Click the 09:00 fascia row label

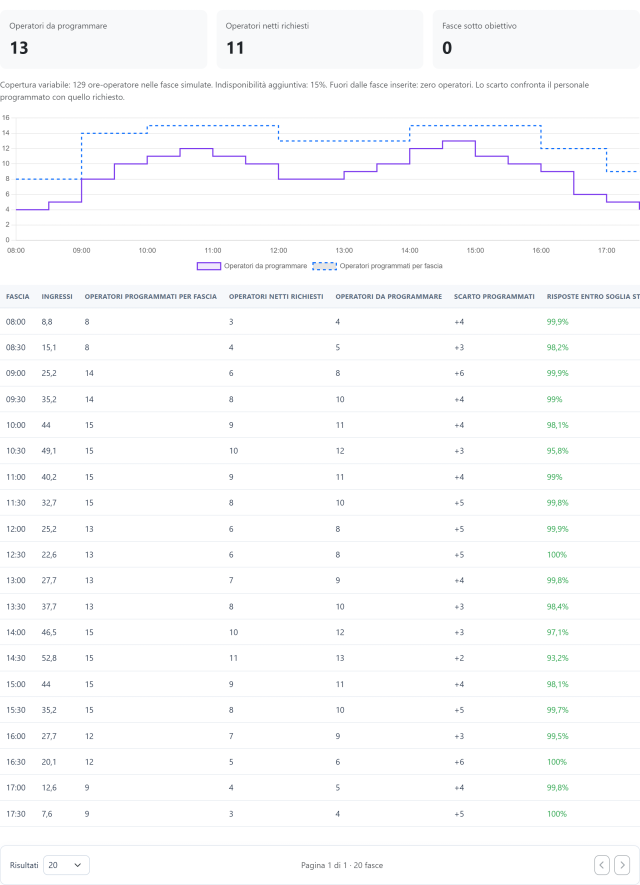point(16,373)
